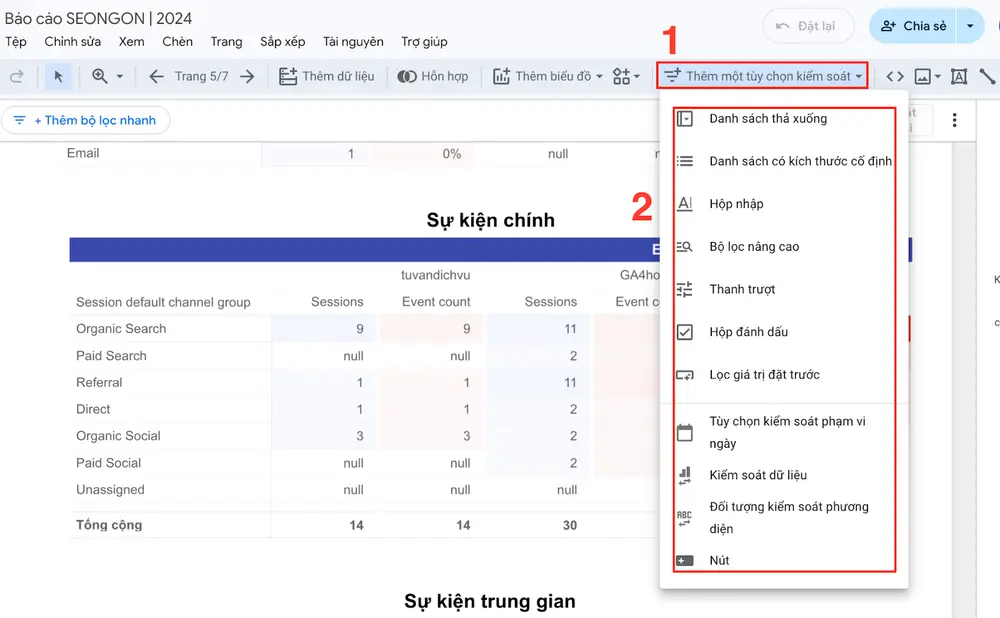The height and width of the screenshot is (618, 1000).
Task: Click Thêm bộ lọc nhanh button
Action: [85, 120]
